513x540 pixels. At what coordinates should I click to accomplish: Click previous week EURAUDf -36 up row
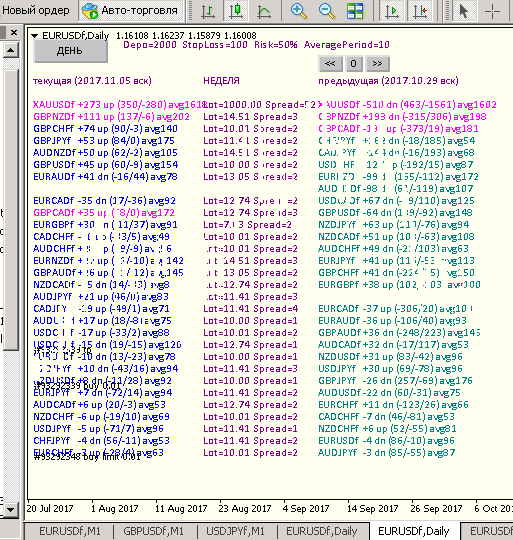pos(392,321)
